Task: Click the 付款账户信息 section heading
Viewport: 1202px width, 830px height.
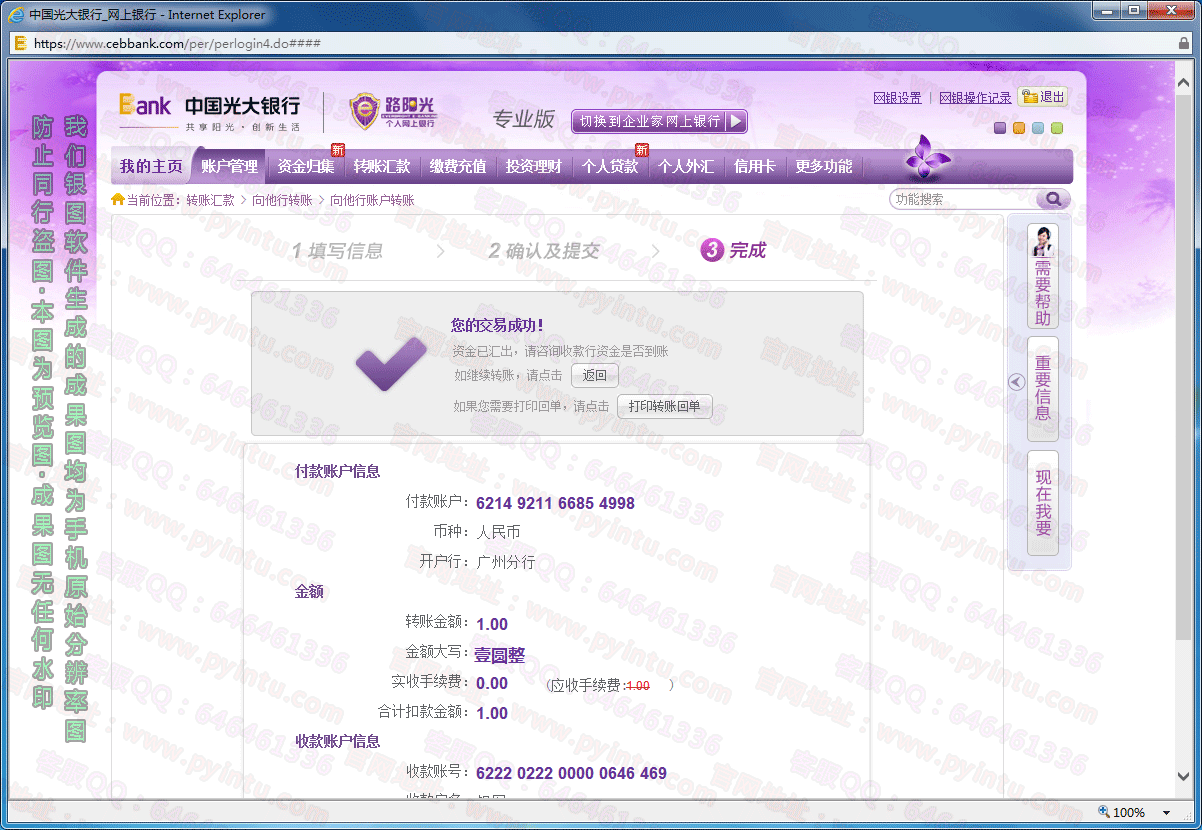Action: coord(338,471)
